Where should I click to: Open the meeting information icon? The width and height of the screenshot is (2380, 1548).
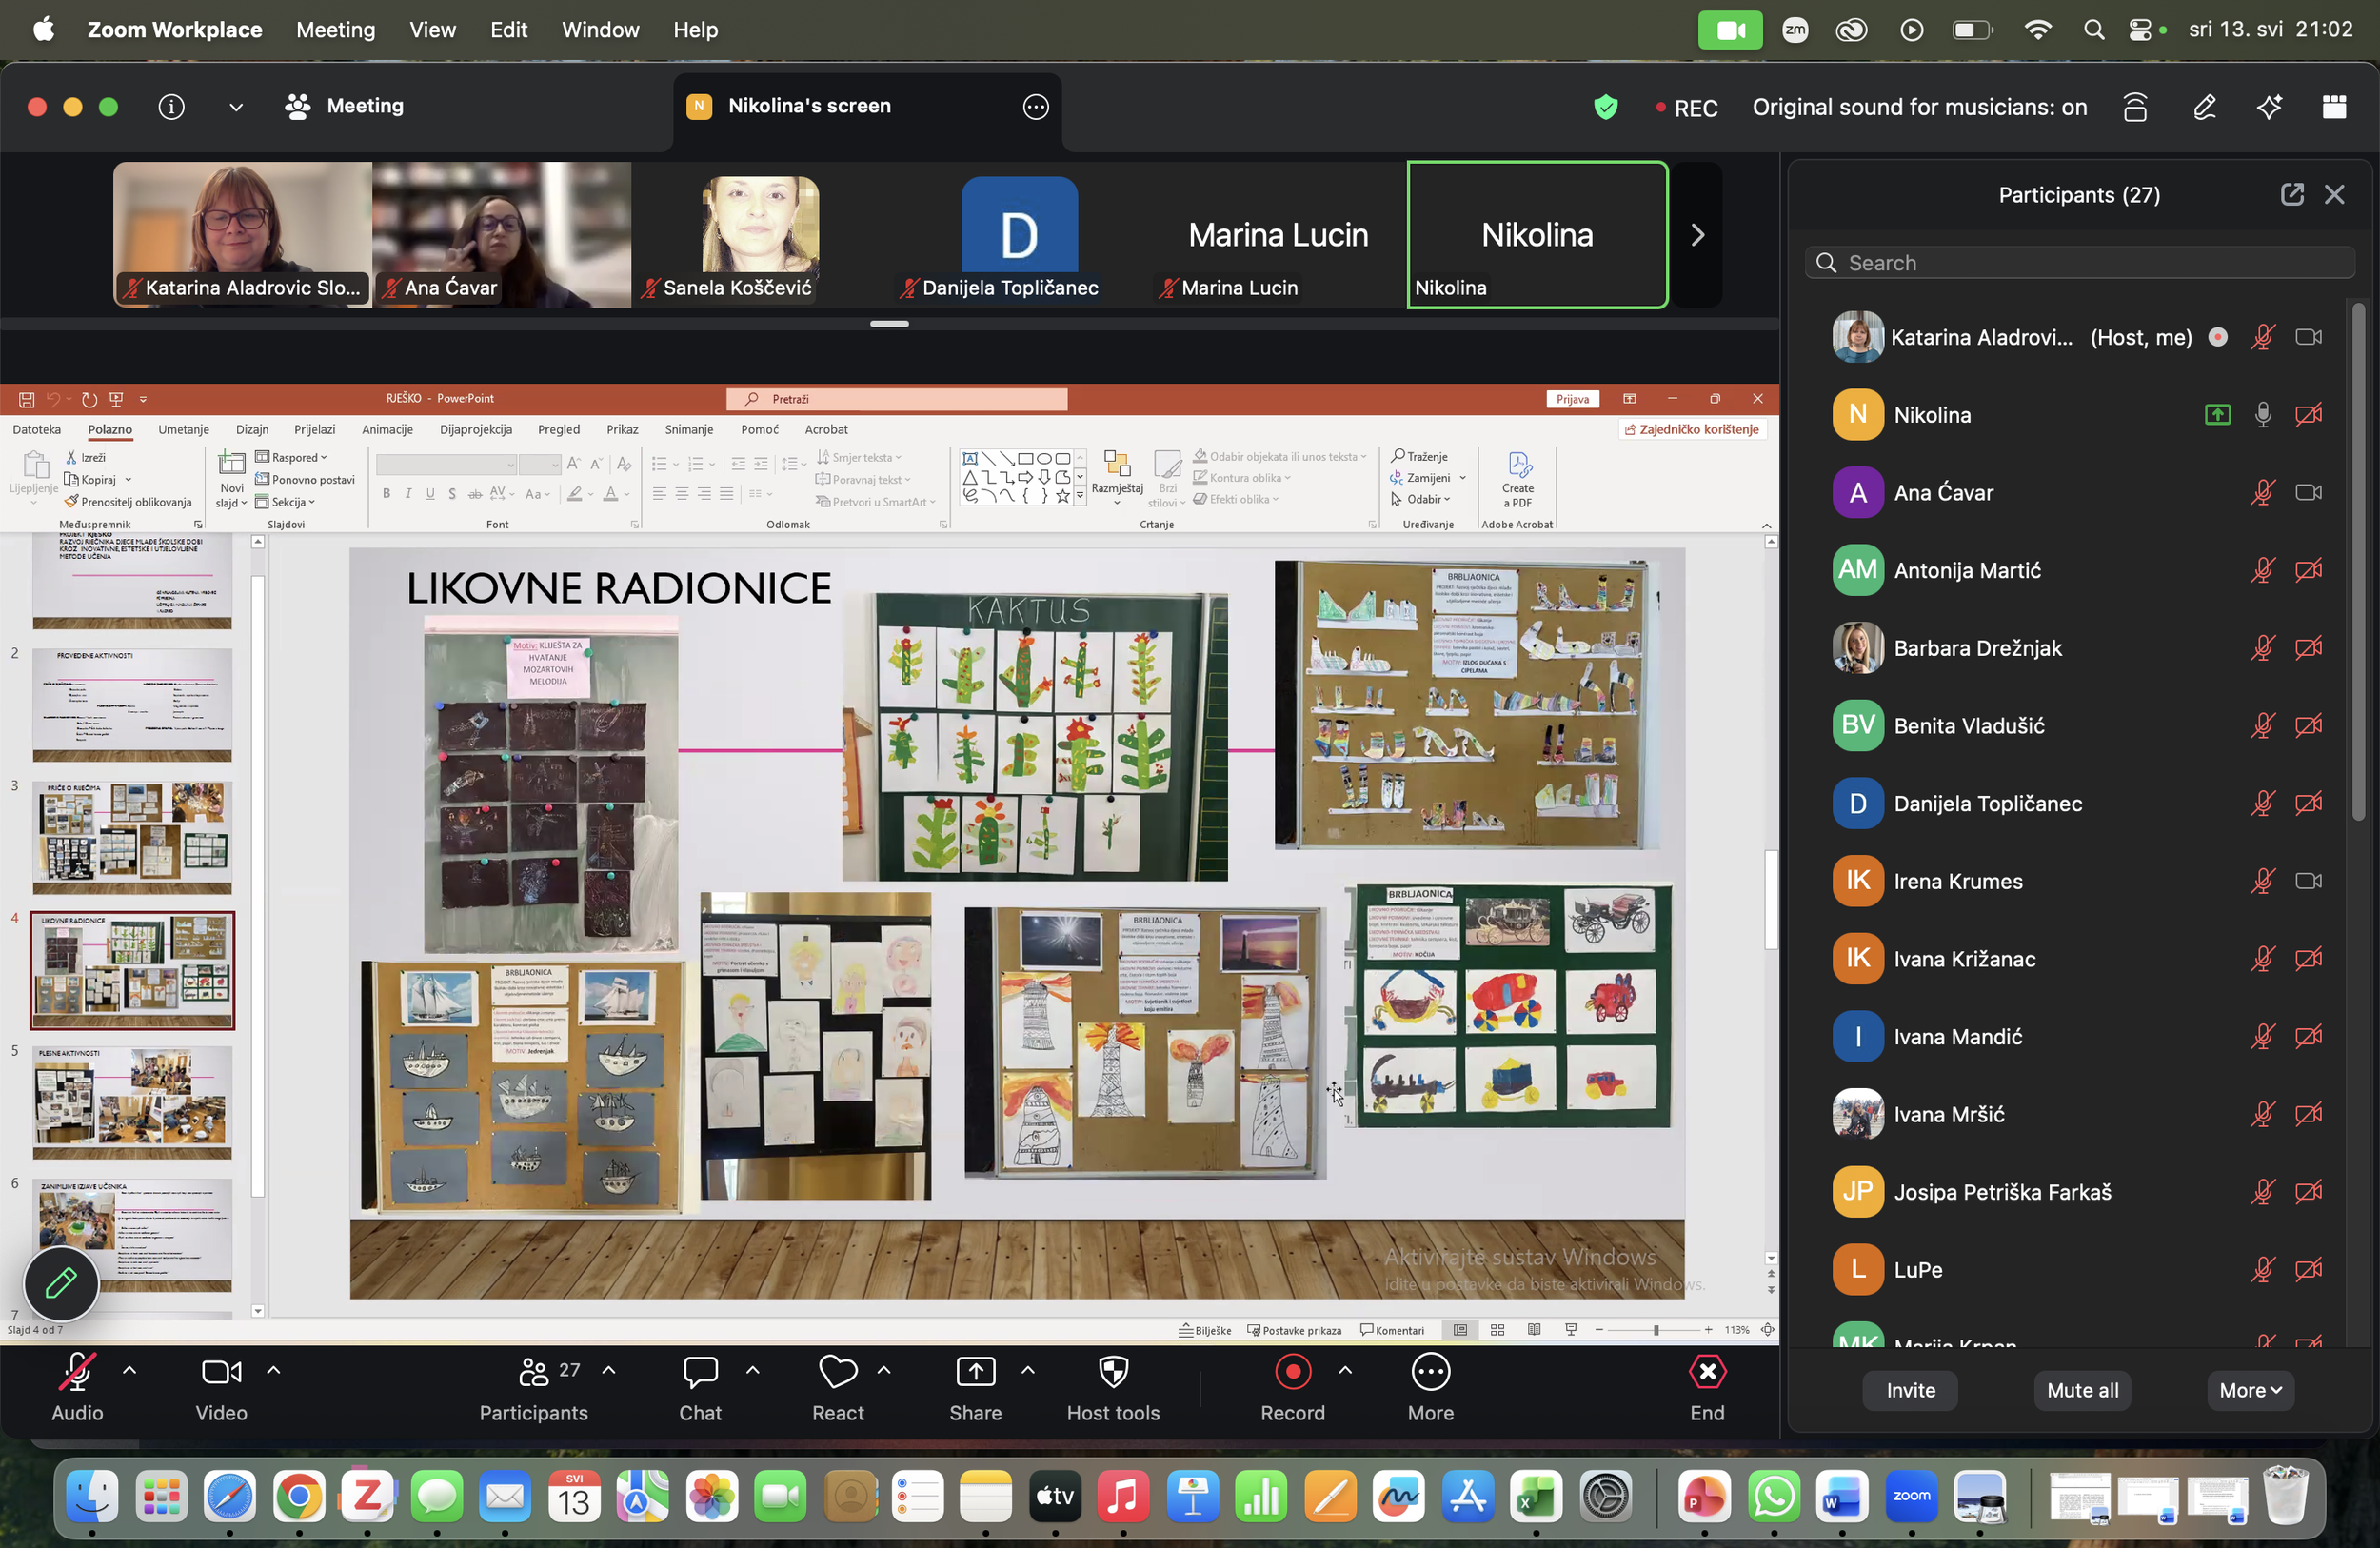click(171, 106)
